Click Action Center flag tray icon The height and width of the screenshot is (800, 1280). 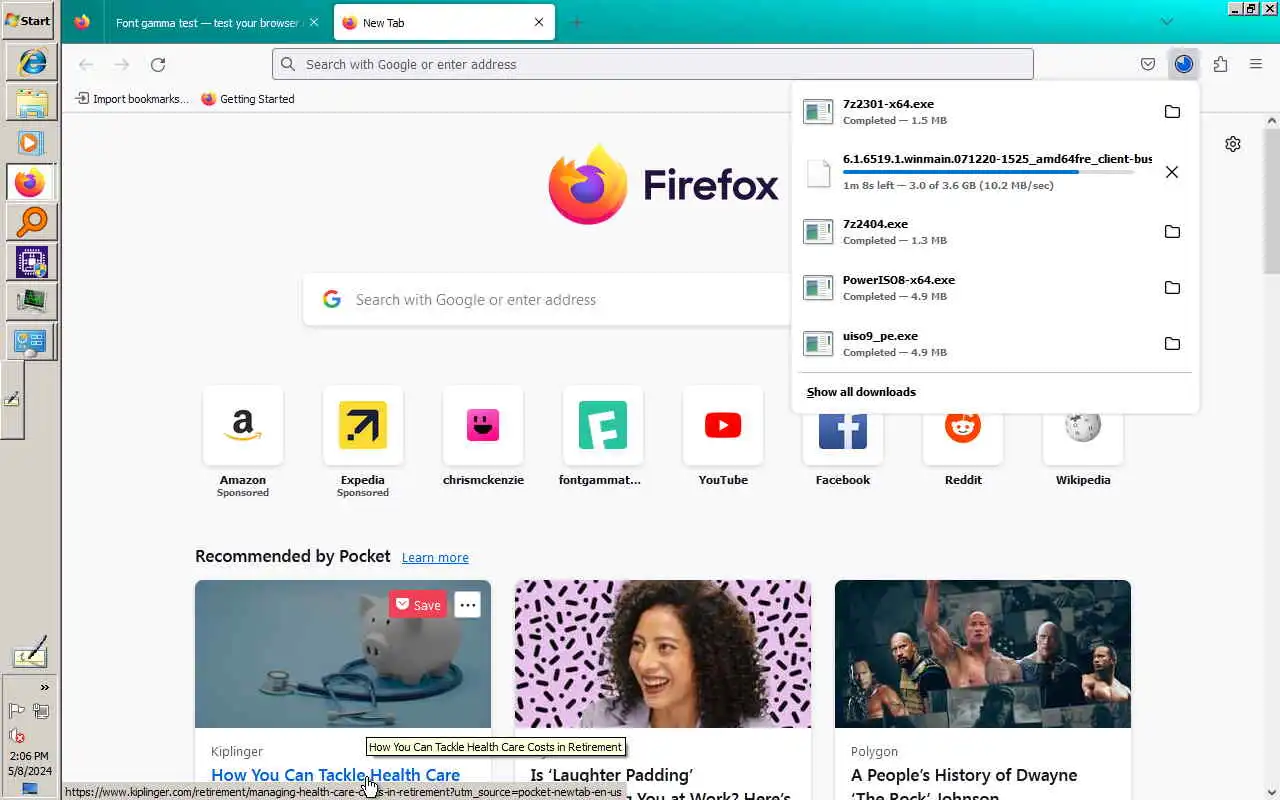coord(17,711)
